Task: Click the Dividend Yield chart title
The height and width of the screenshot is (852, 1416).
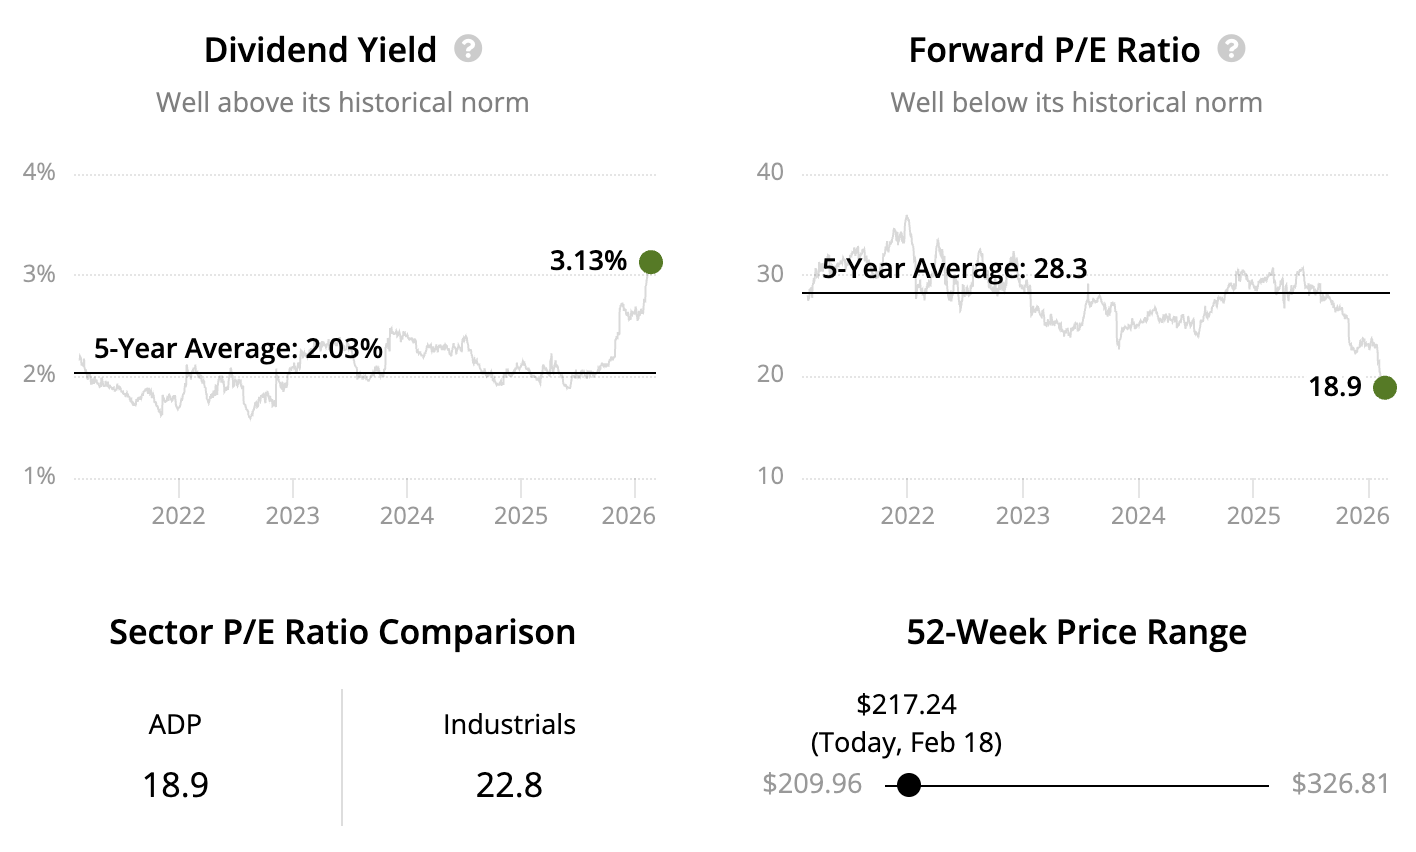Action: [320, 50]
